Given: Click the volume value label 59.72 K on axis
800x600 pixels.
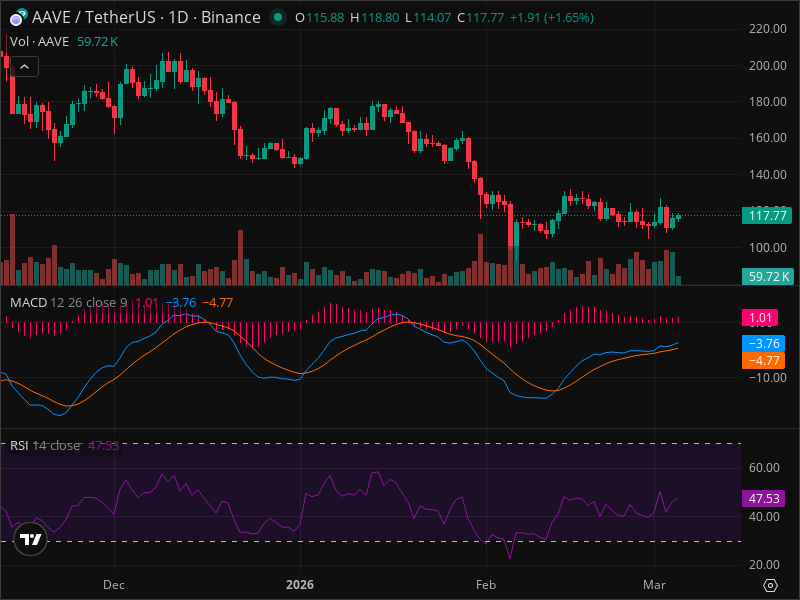Looking at the screenshot, I should click(x=767, y=277).
